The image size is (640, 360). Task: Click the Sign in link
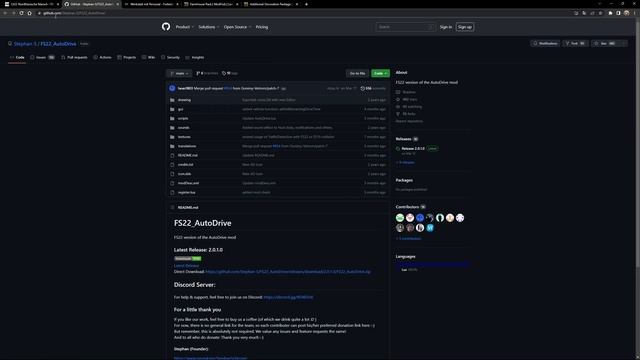tap(446, 27)
